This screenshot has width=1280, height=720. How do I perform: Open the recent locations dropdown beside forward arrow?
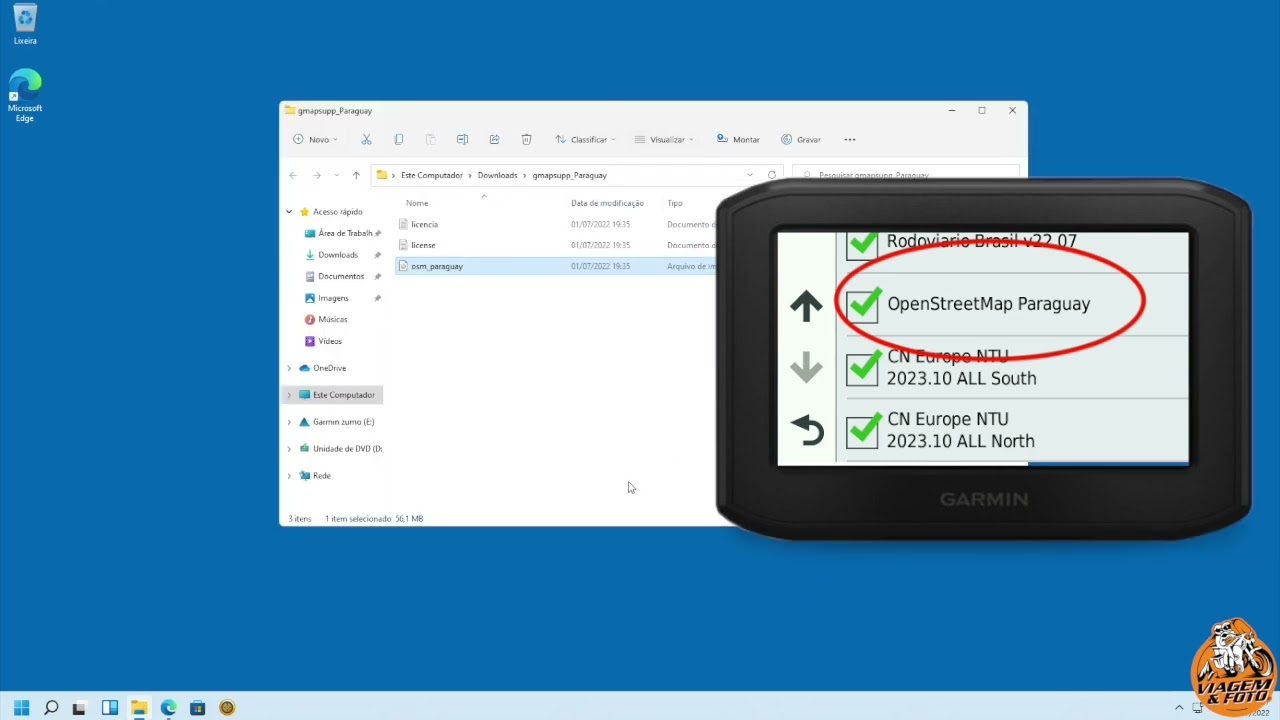tap(336, 175)
